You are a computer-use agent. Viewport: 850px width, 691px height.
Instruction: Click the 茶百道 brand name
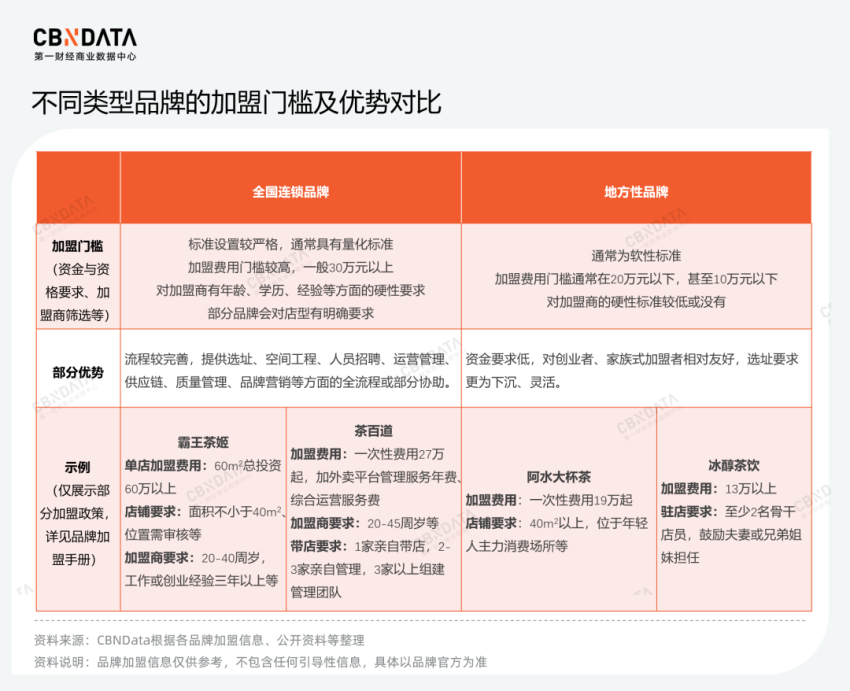click(372, 431)
